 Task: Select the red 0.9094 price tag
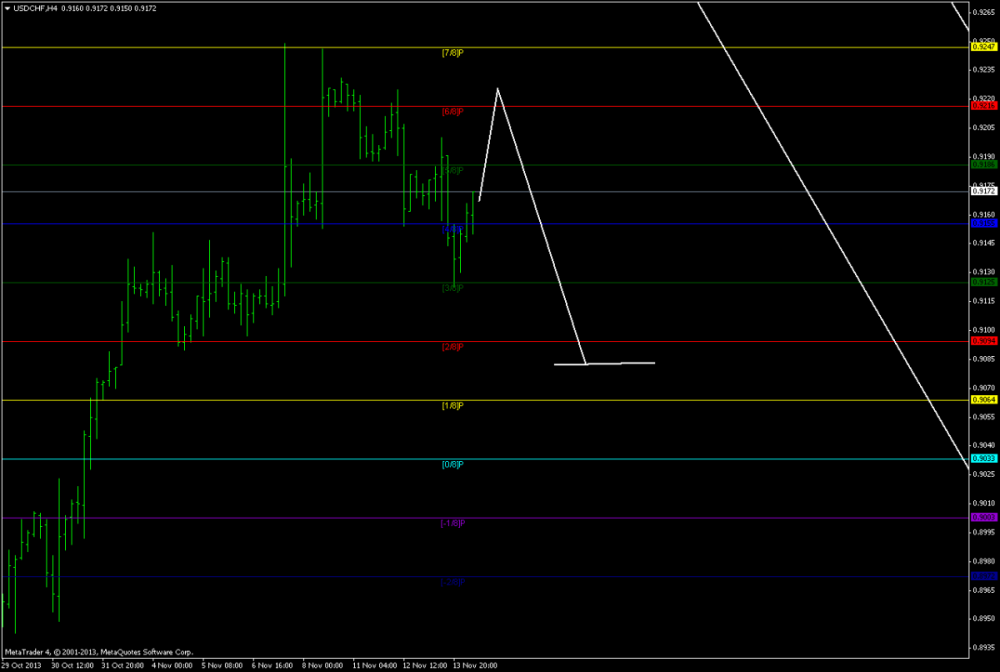pyautogui.click(x=984, y=341)
